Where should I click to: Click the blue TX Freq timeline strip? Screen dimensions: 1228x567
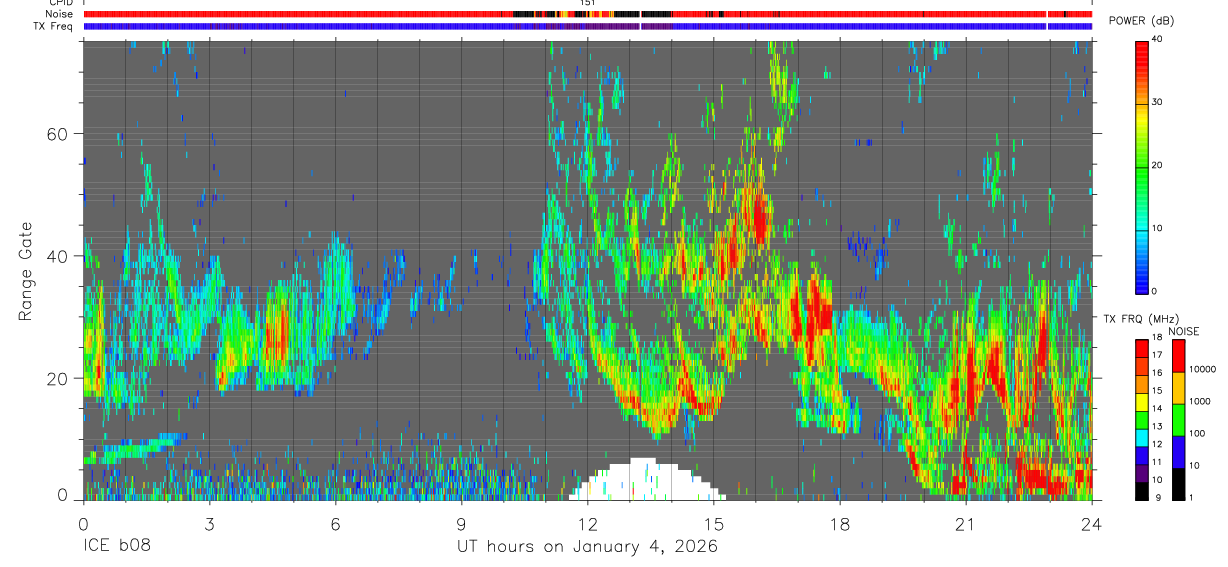[x=588, y=26]
